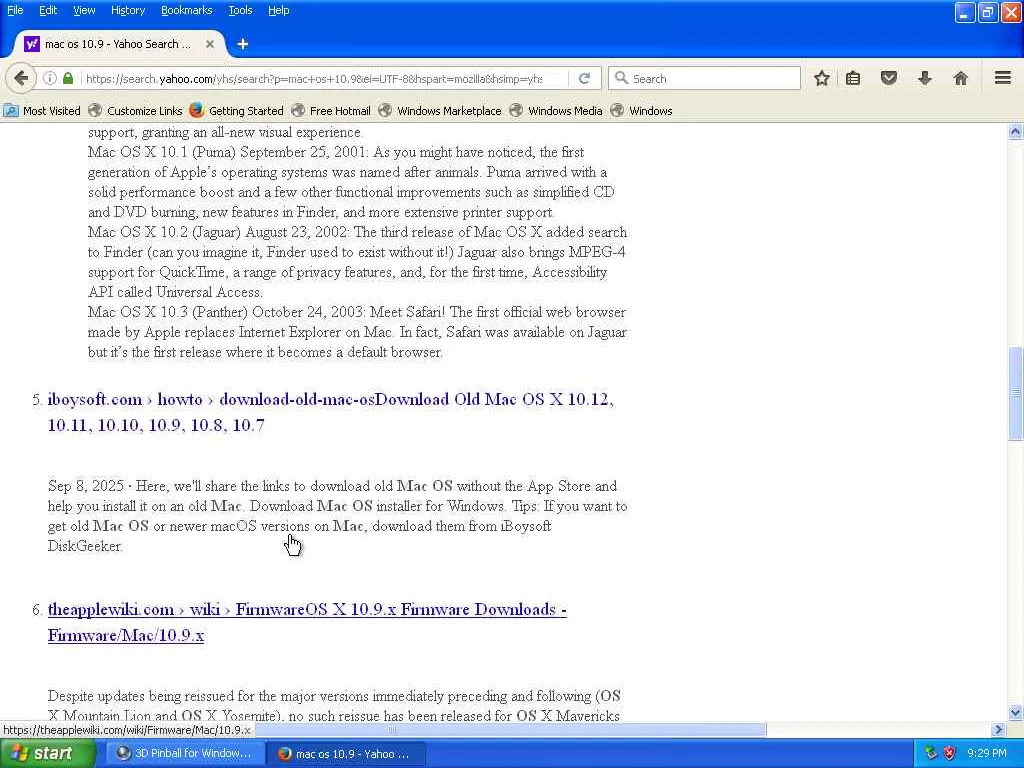1024x768 pixels.
Task: Open Customize Links bookmark
Action: click(x=135, y=110)
